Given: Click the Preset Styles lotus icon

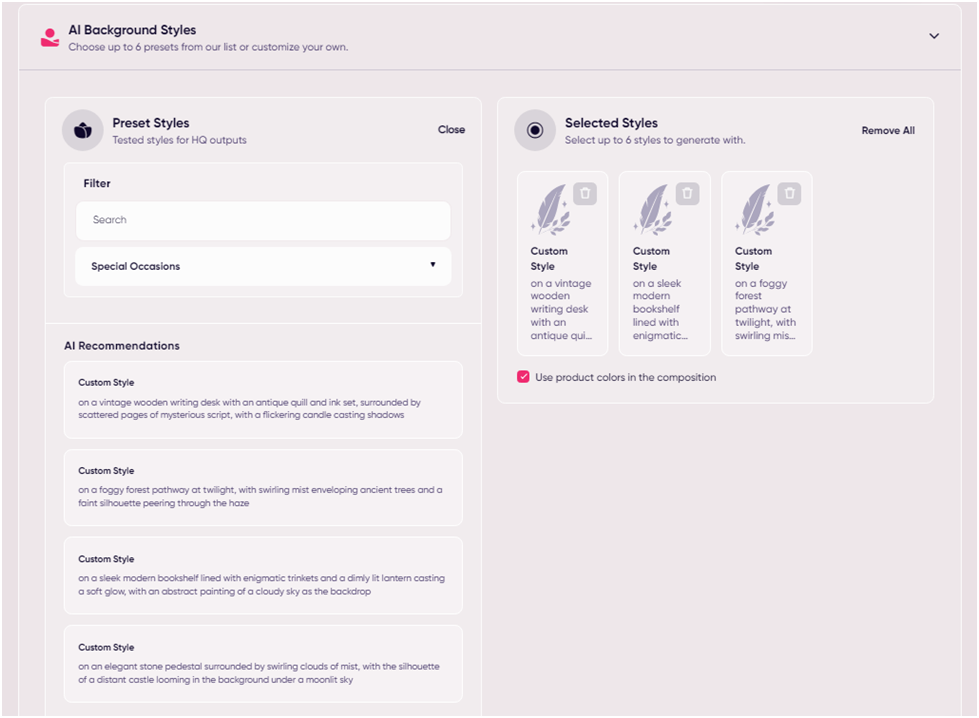Looking at the screenshot, I should pos(83,130).
